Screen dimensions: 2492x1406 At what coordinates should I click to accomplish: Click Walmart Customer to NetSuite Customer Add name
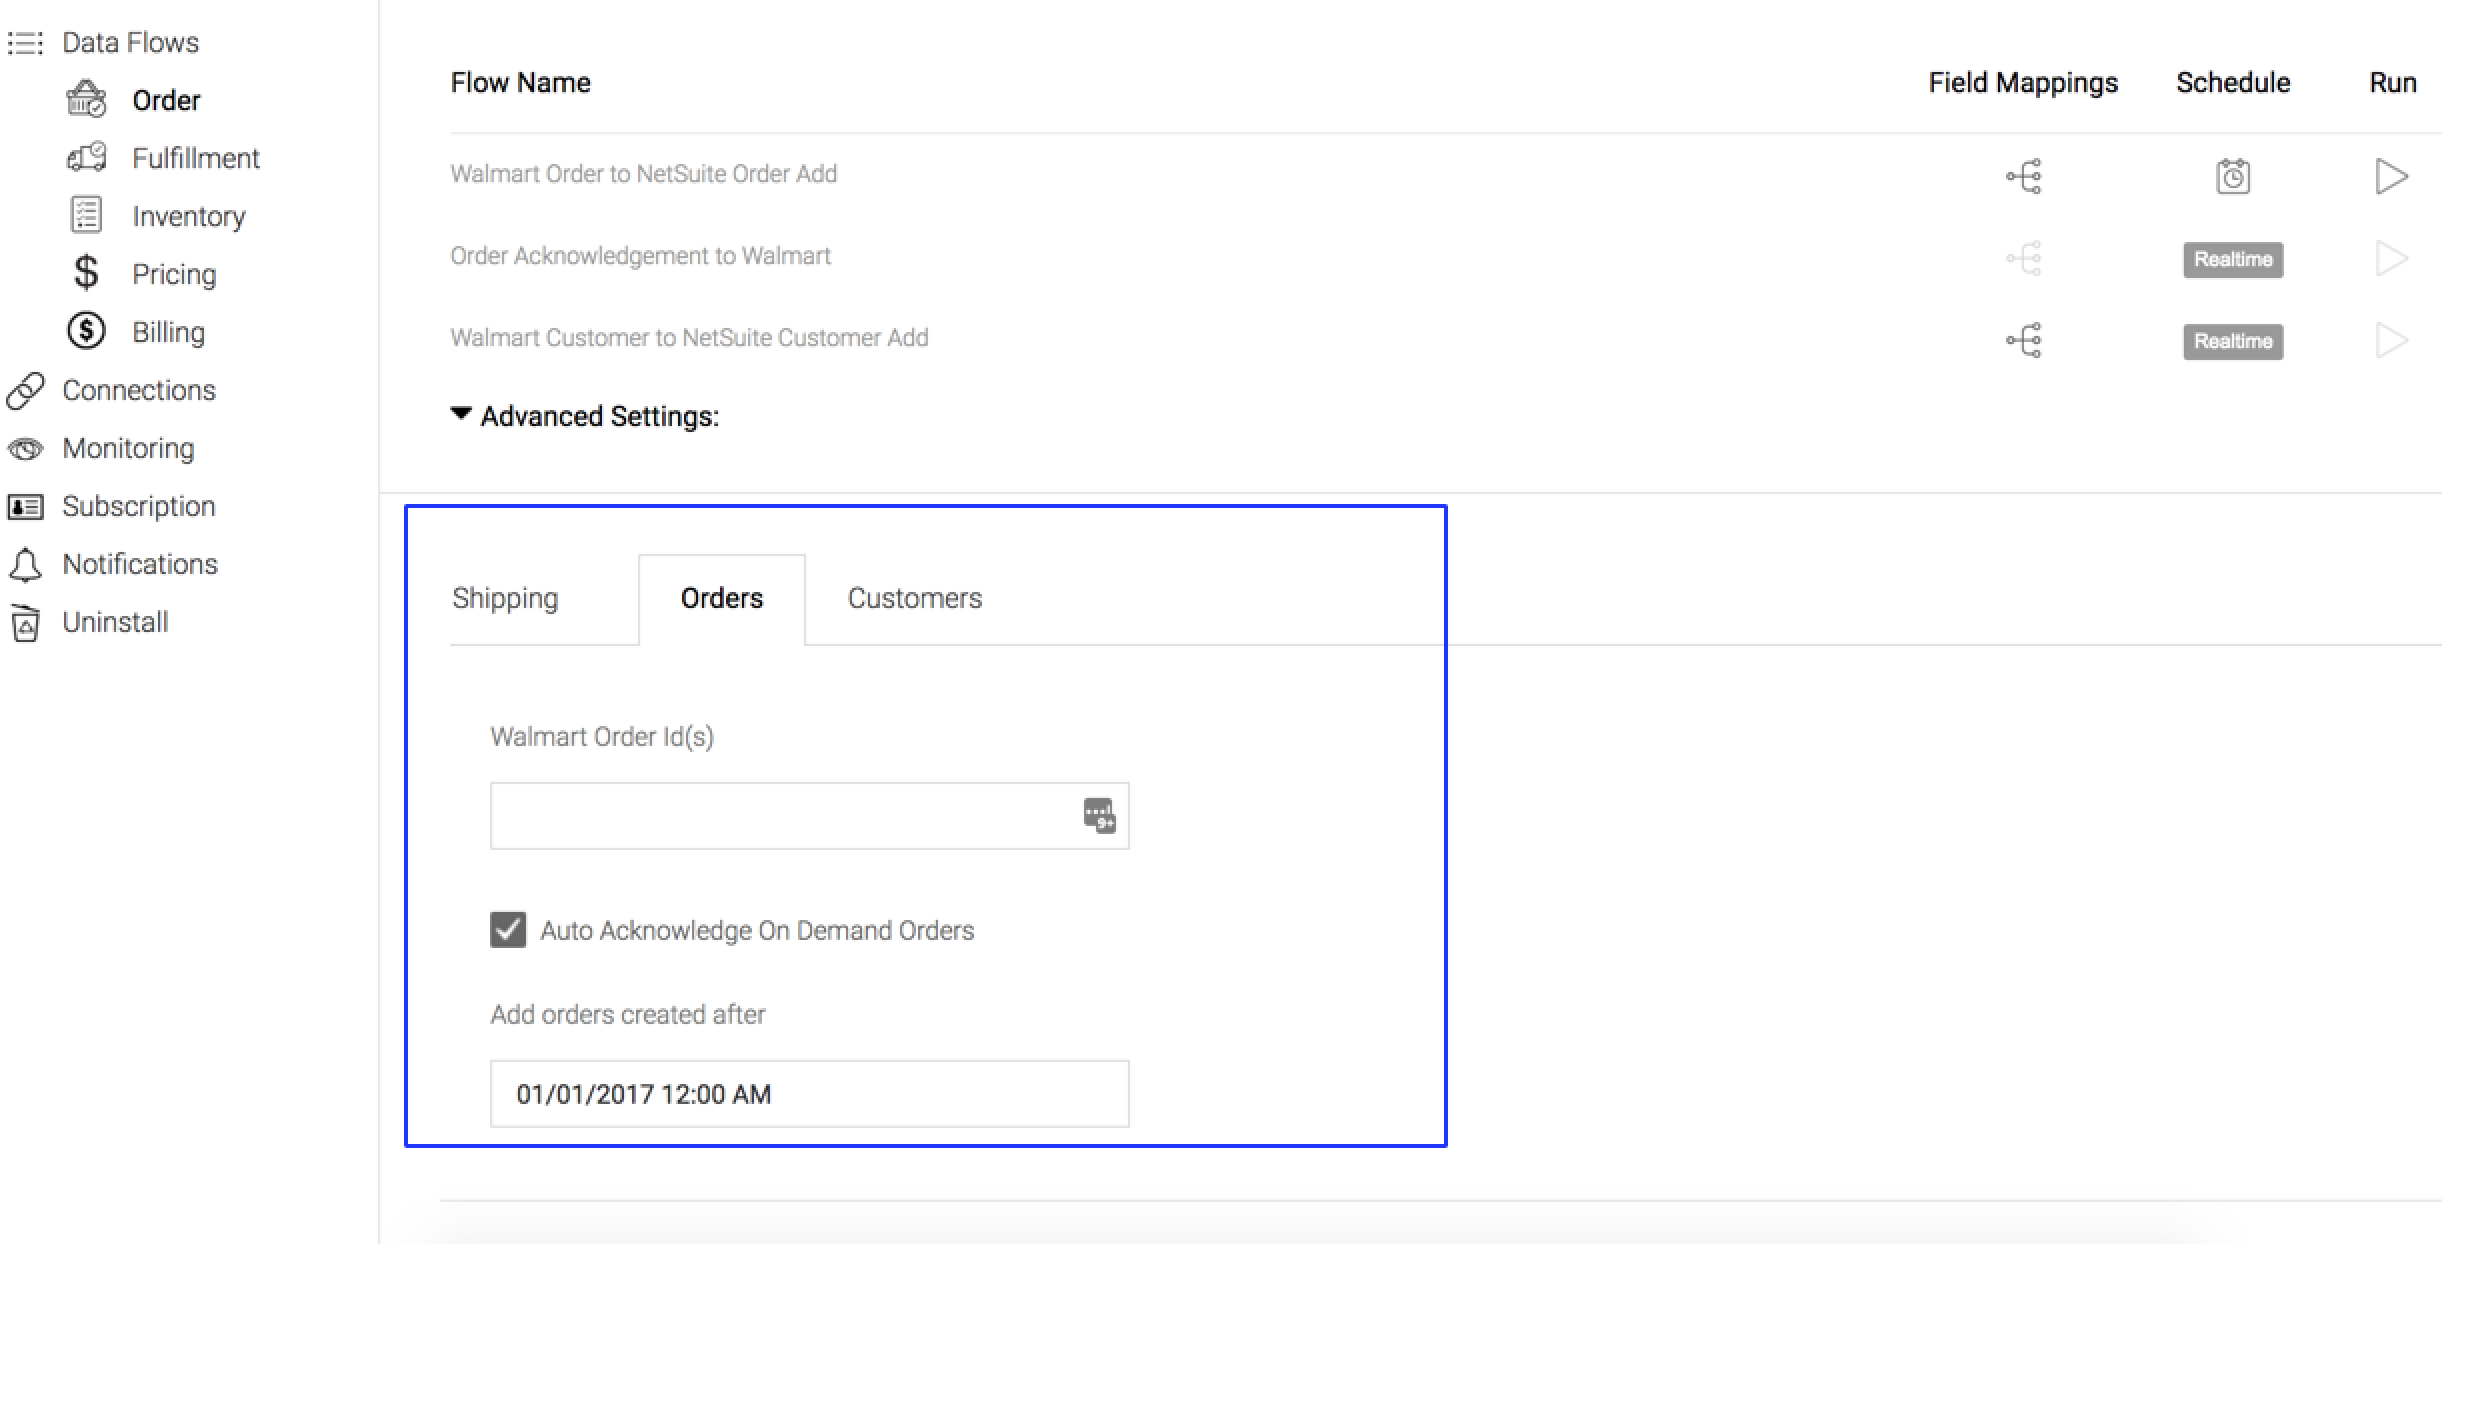689,337
